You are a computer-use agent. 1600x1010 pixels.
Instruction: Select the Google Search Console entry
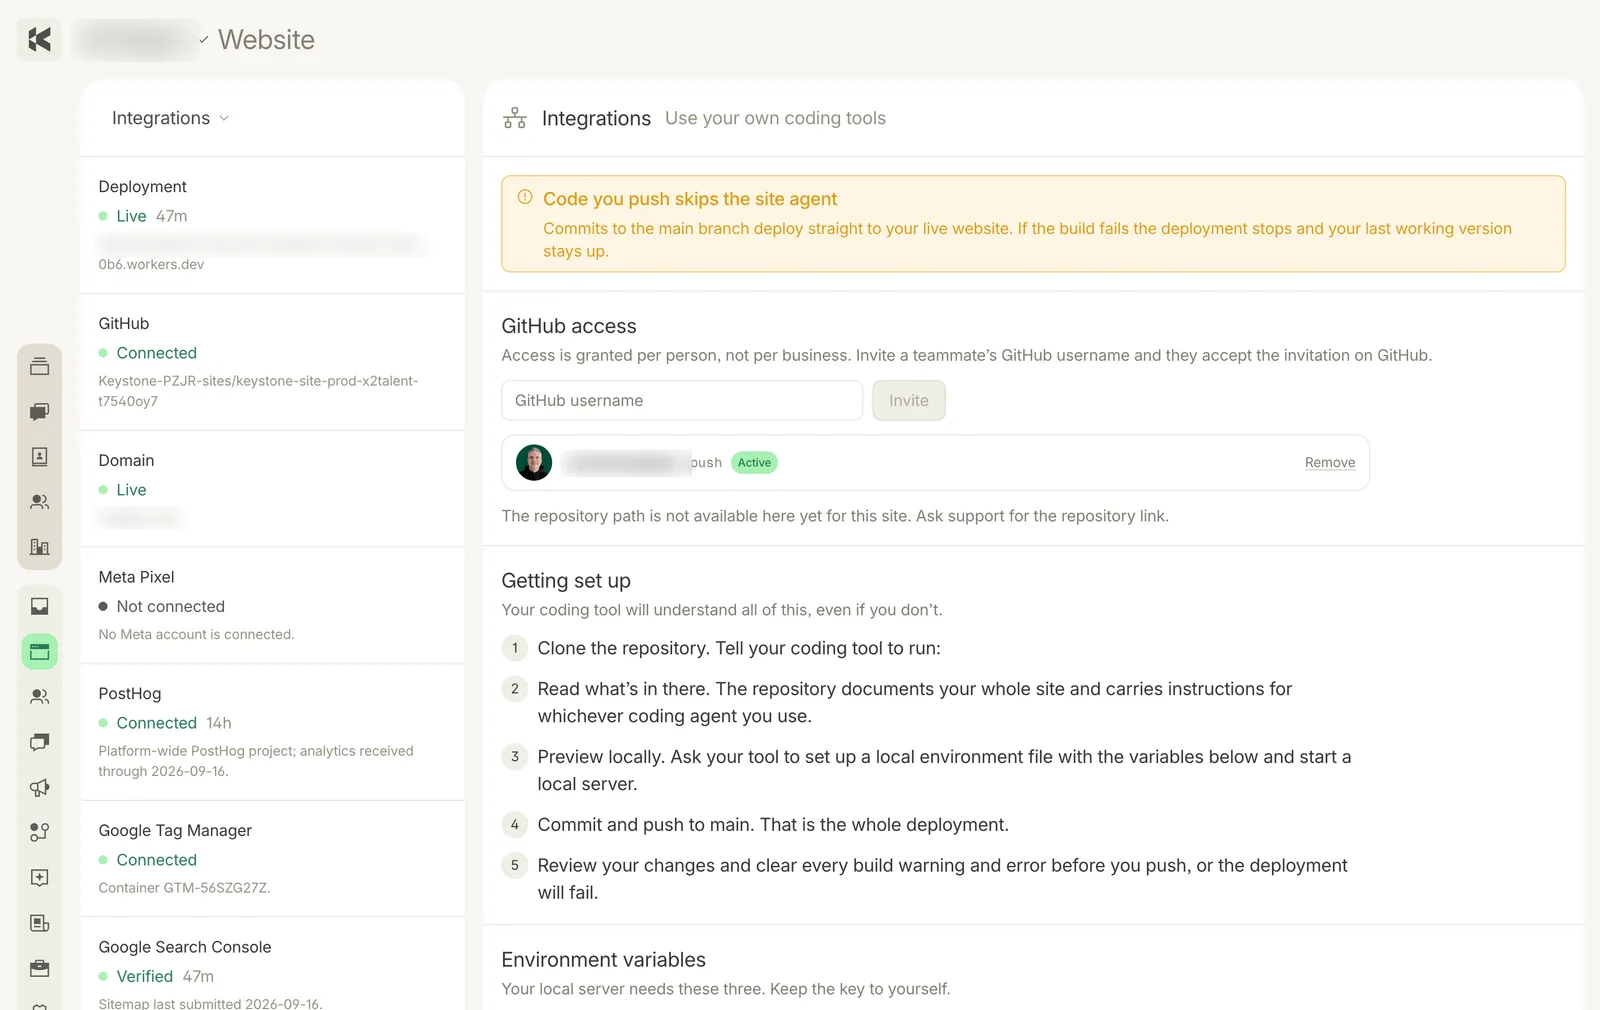tap(272, 964)
